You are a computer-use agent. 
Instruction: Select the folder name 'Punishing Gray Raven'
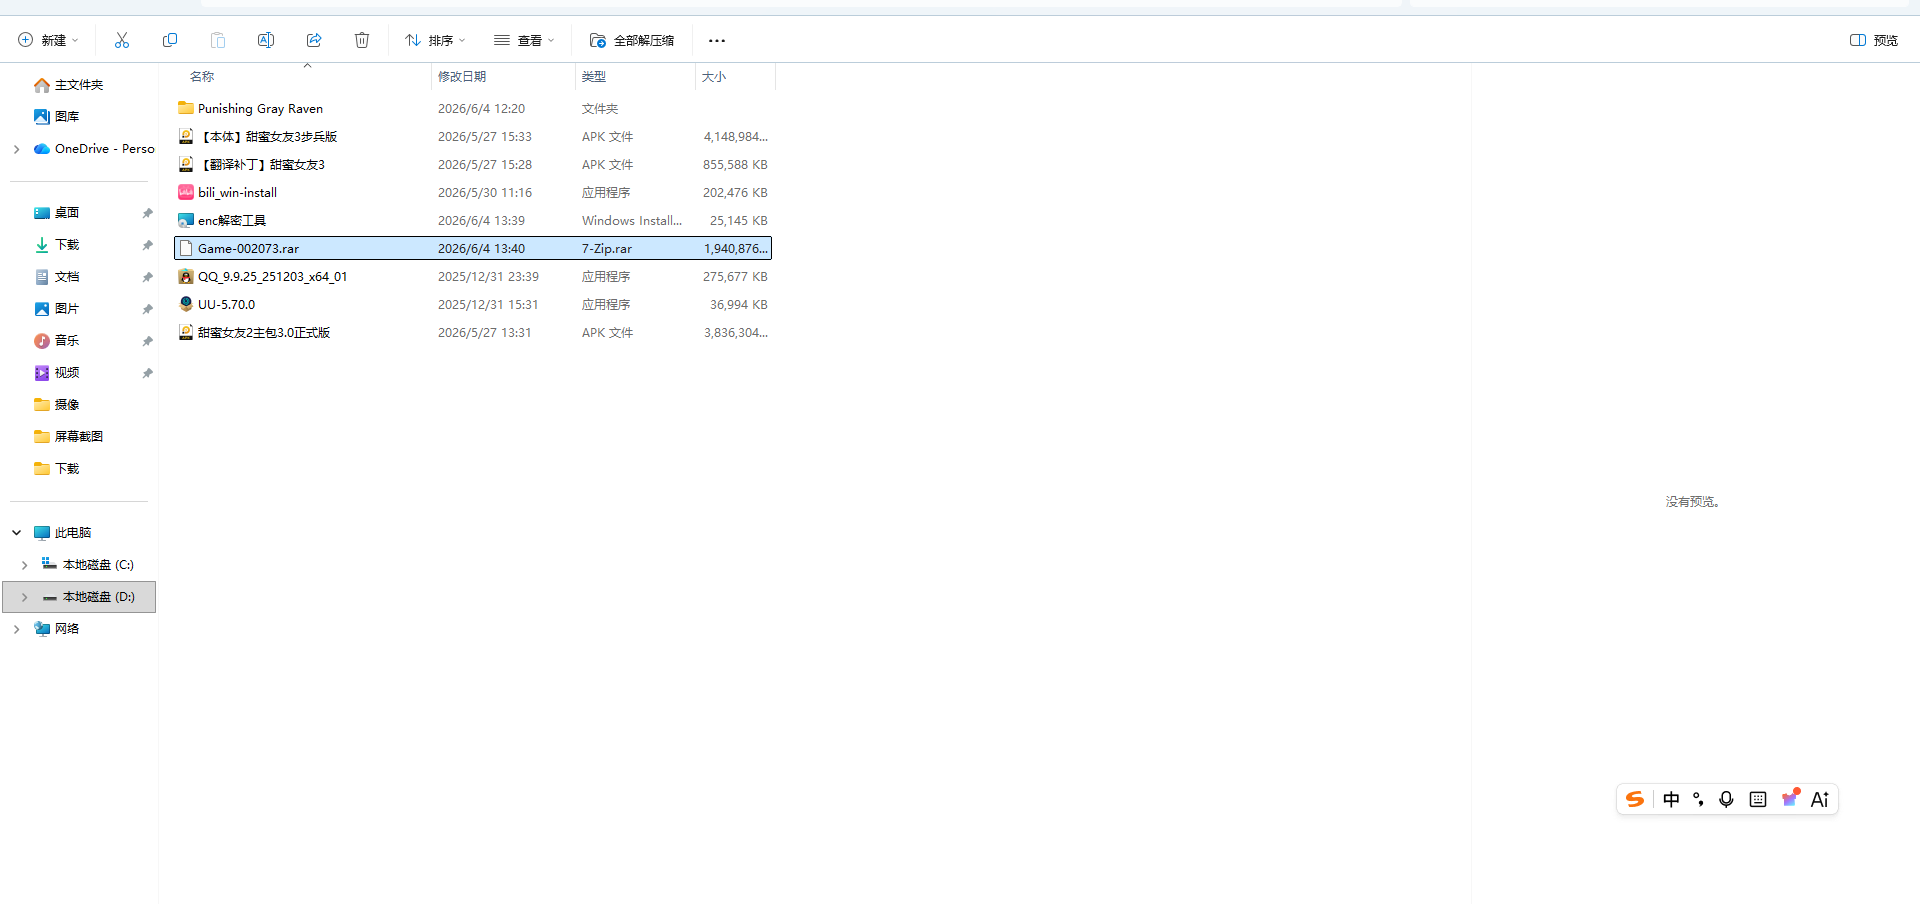[260, 108]
